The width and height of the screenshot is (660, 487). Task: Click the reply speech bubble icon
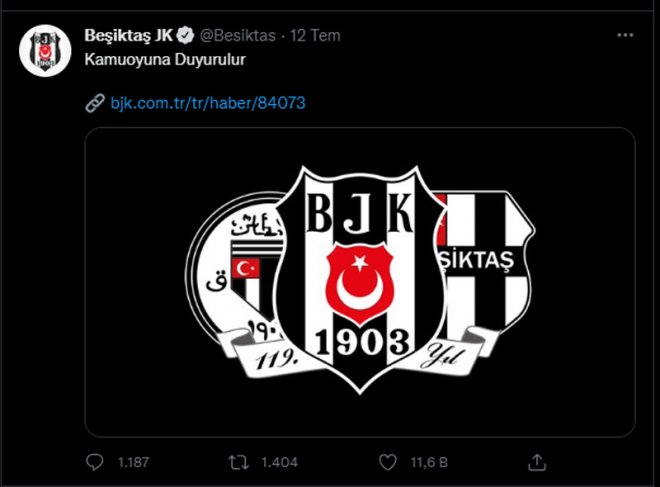pyautogui.click(x=95, y=462)
